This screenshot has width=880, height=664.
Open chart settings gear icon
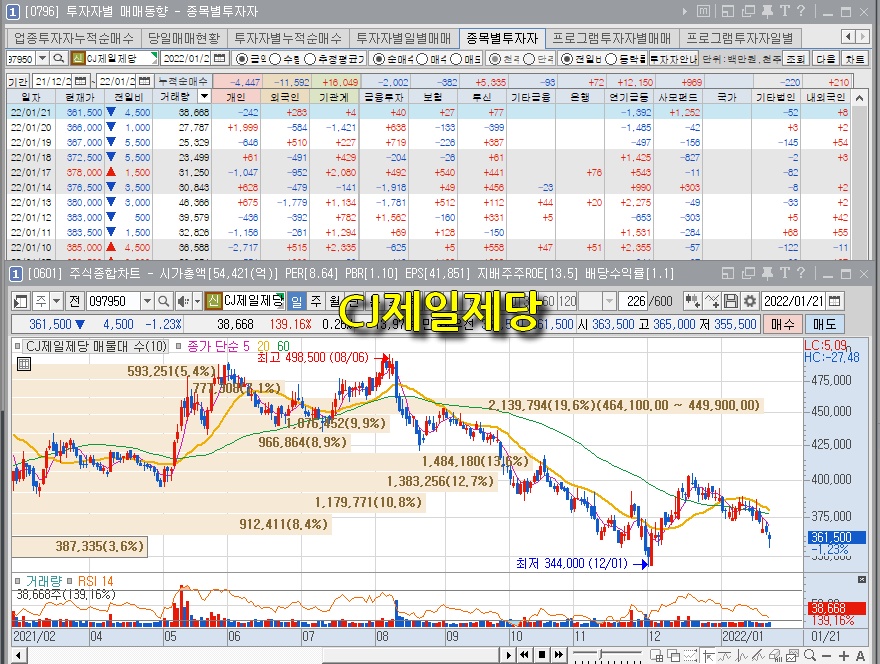749,301
